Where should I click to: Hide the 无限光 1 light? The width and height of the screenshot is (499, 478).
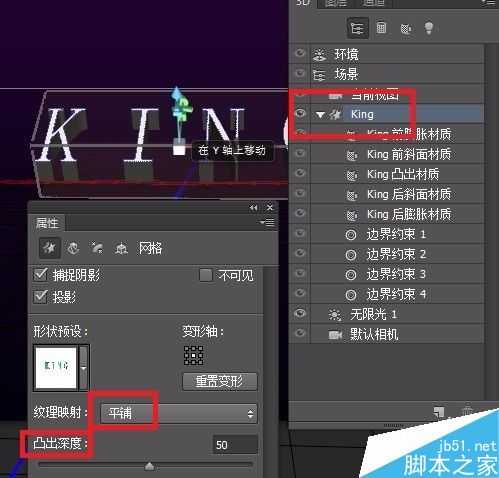300,313
